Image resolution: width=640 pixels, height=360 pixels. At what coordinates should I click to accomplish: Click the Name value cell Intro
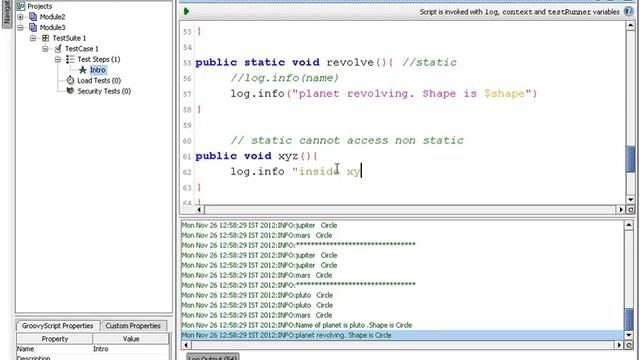(131, 349)
